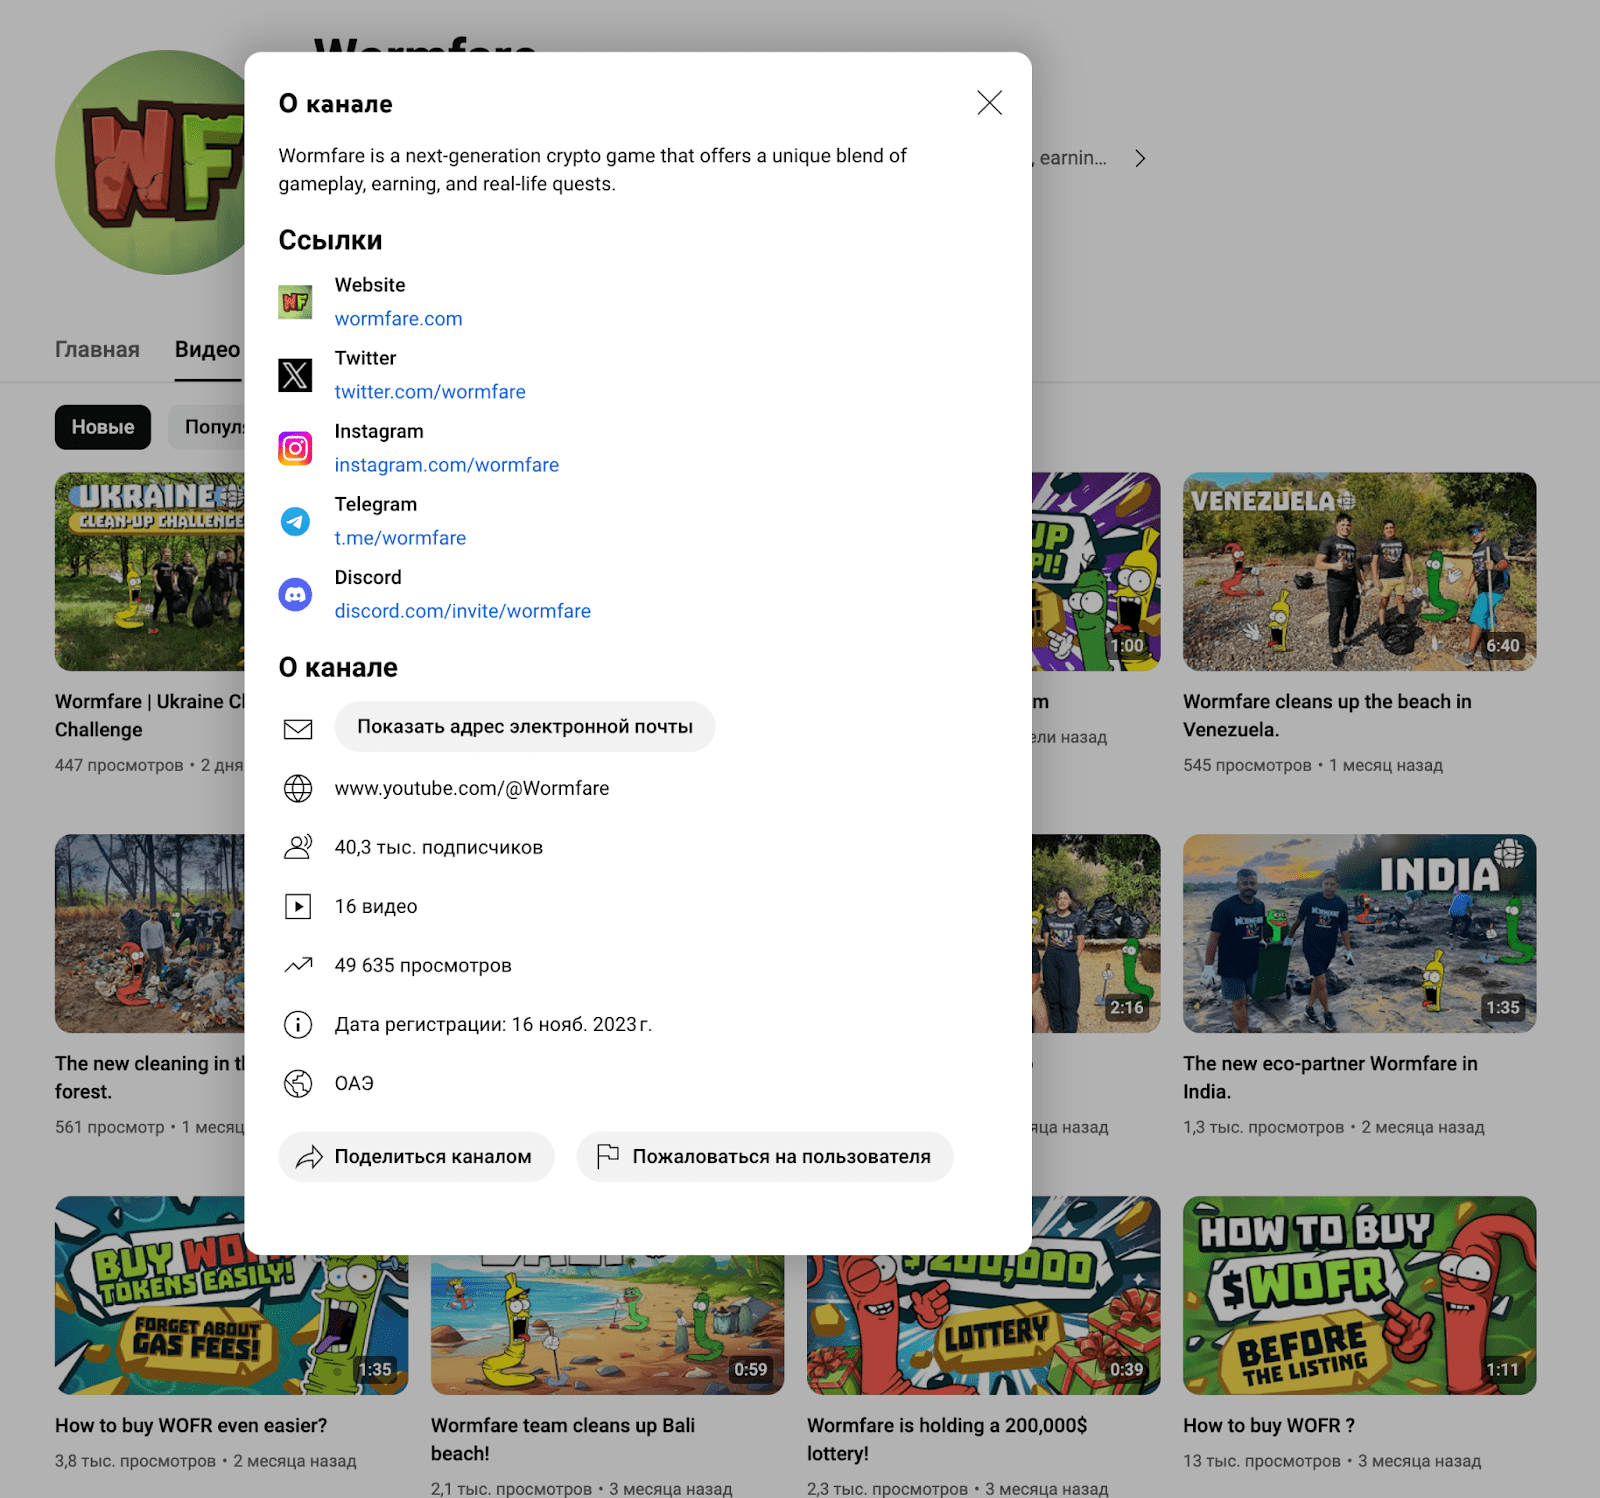This screenshot has height=1498, width=1600.
Task: Select the 40,3 тыс. подписчиков text
Action: coord(439,847)
